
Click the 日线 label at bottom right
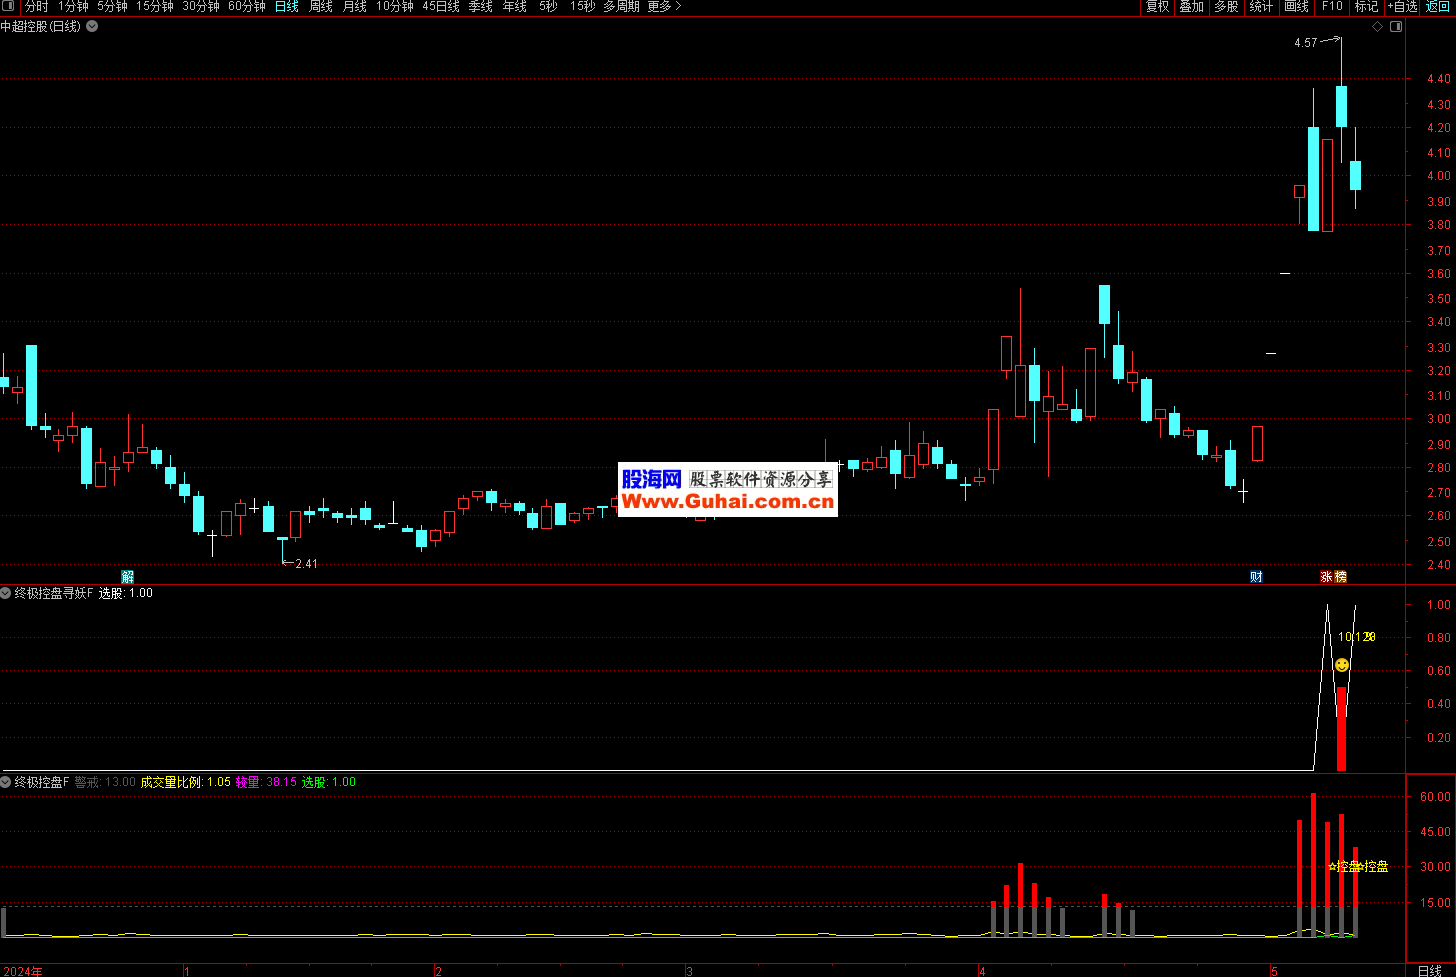[x=1430, y=970]
